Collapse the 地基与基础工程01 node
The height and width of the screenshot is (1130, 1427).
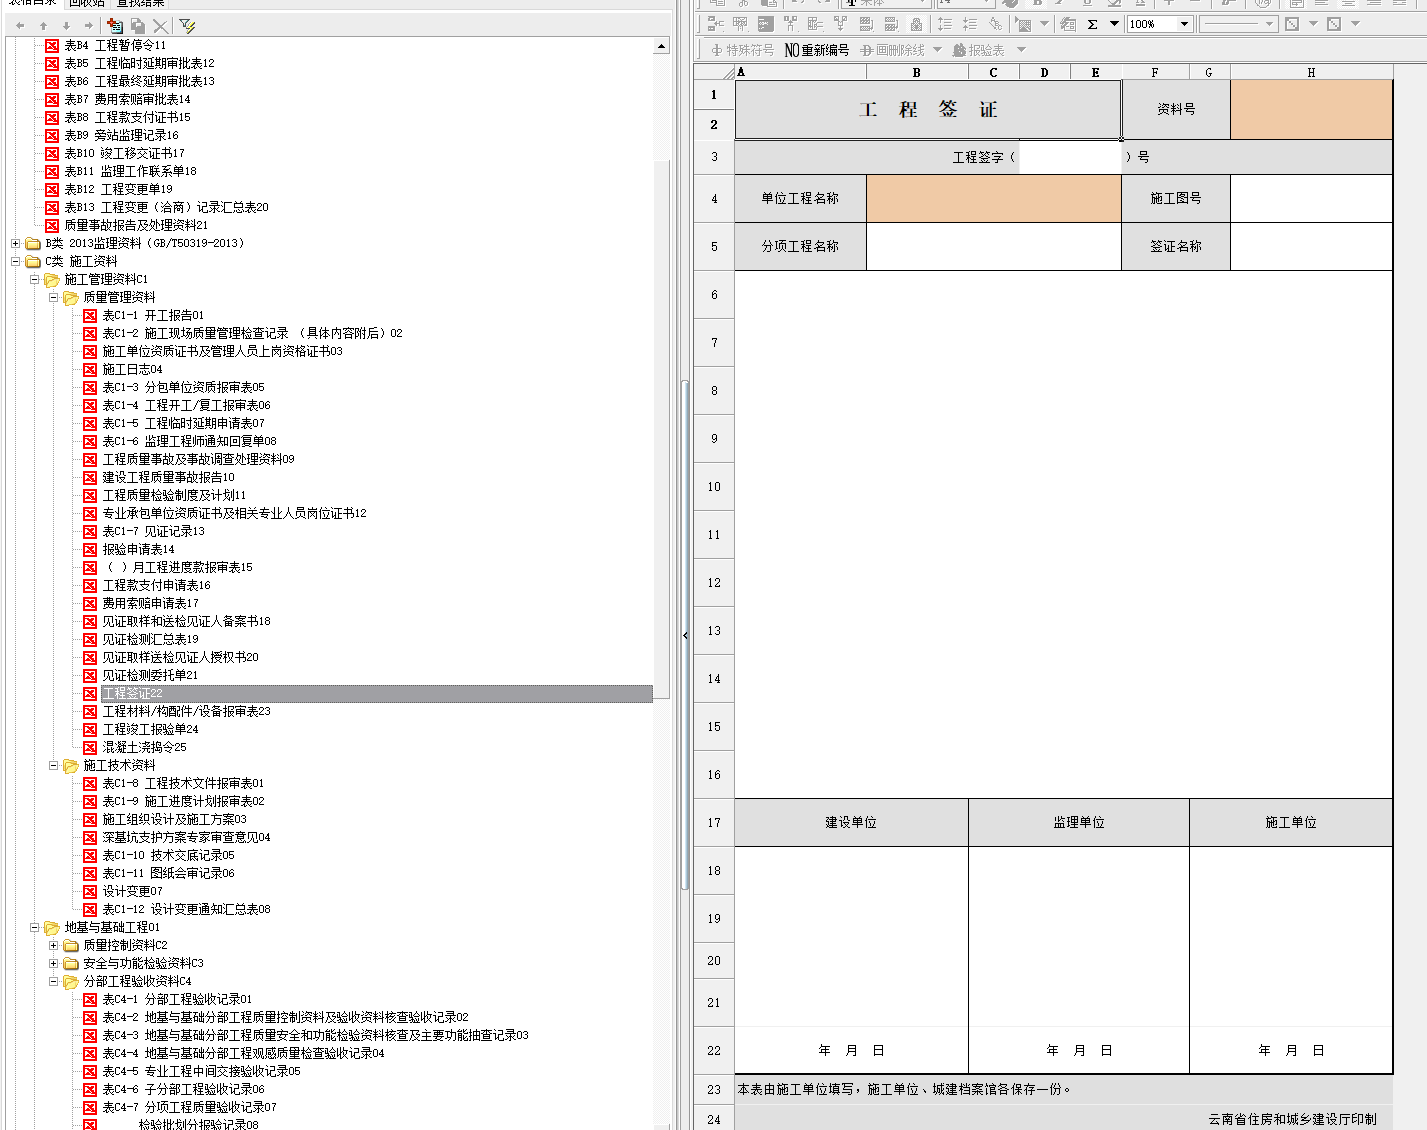34,927
